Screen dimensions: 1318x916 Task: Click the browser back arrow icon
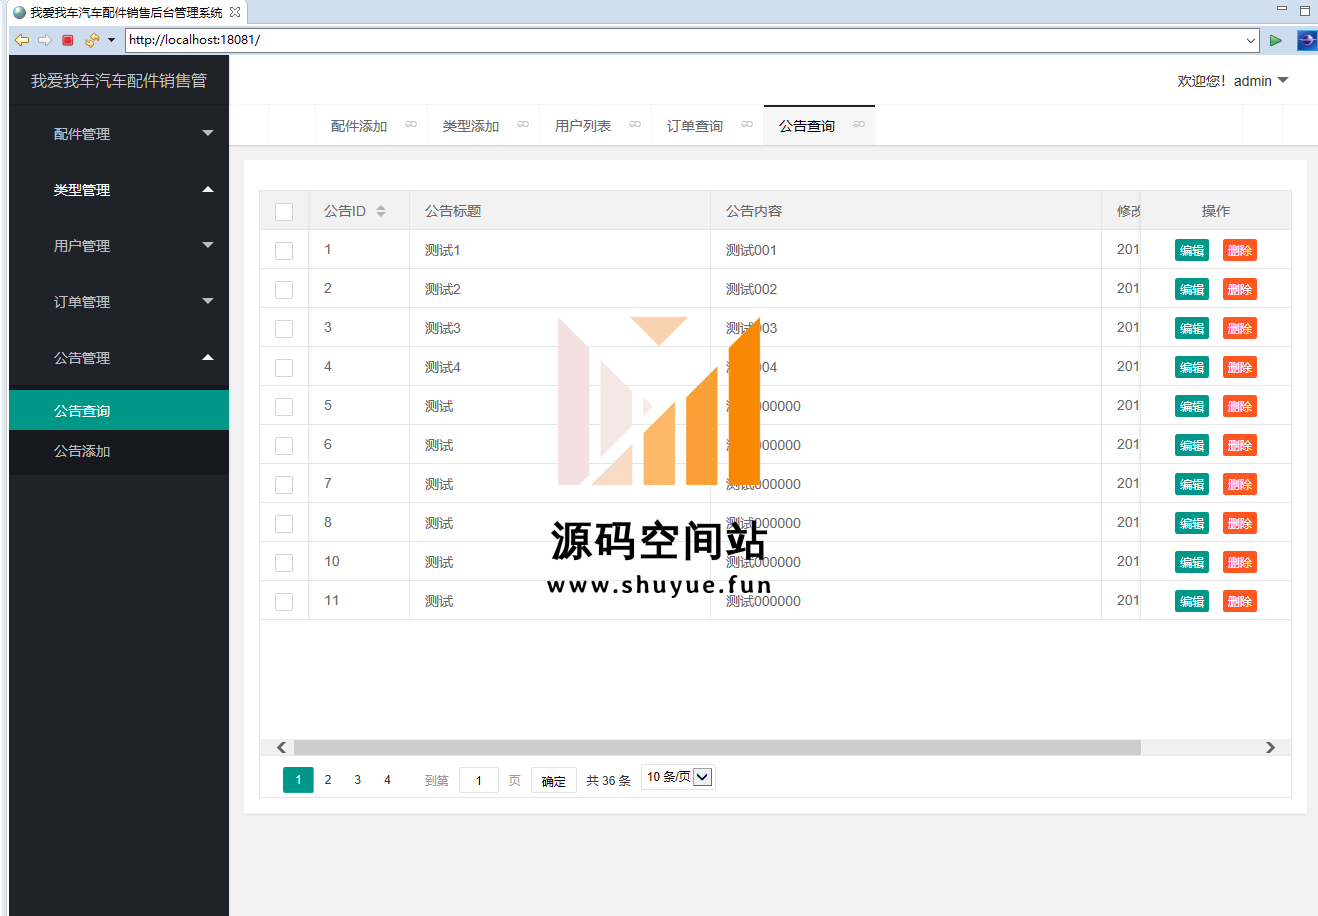(x=22, y=40)
